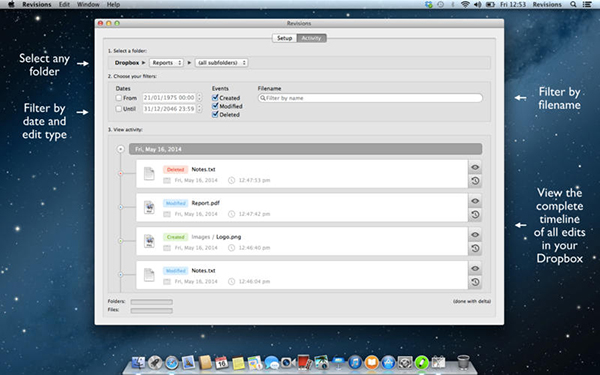Open Calendar icon in dock
600x375 pixels.
click(222, 362)
